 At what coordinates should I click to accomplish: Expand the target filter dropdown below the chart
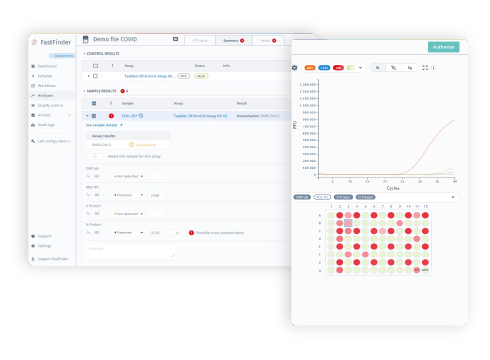(453, 197)
